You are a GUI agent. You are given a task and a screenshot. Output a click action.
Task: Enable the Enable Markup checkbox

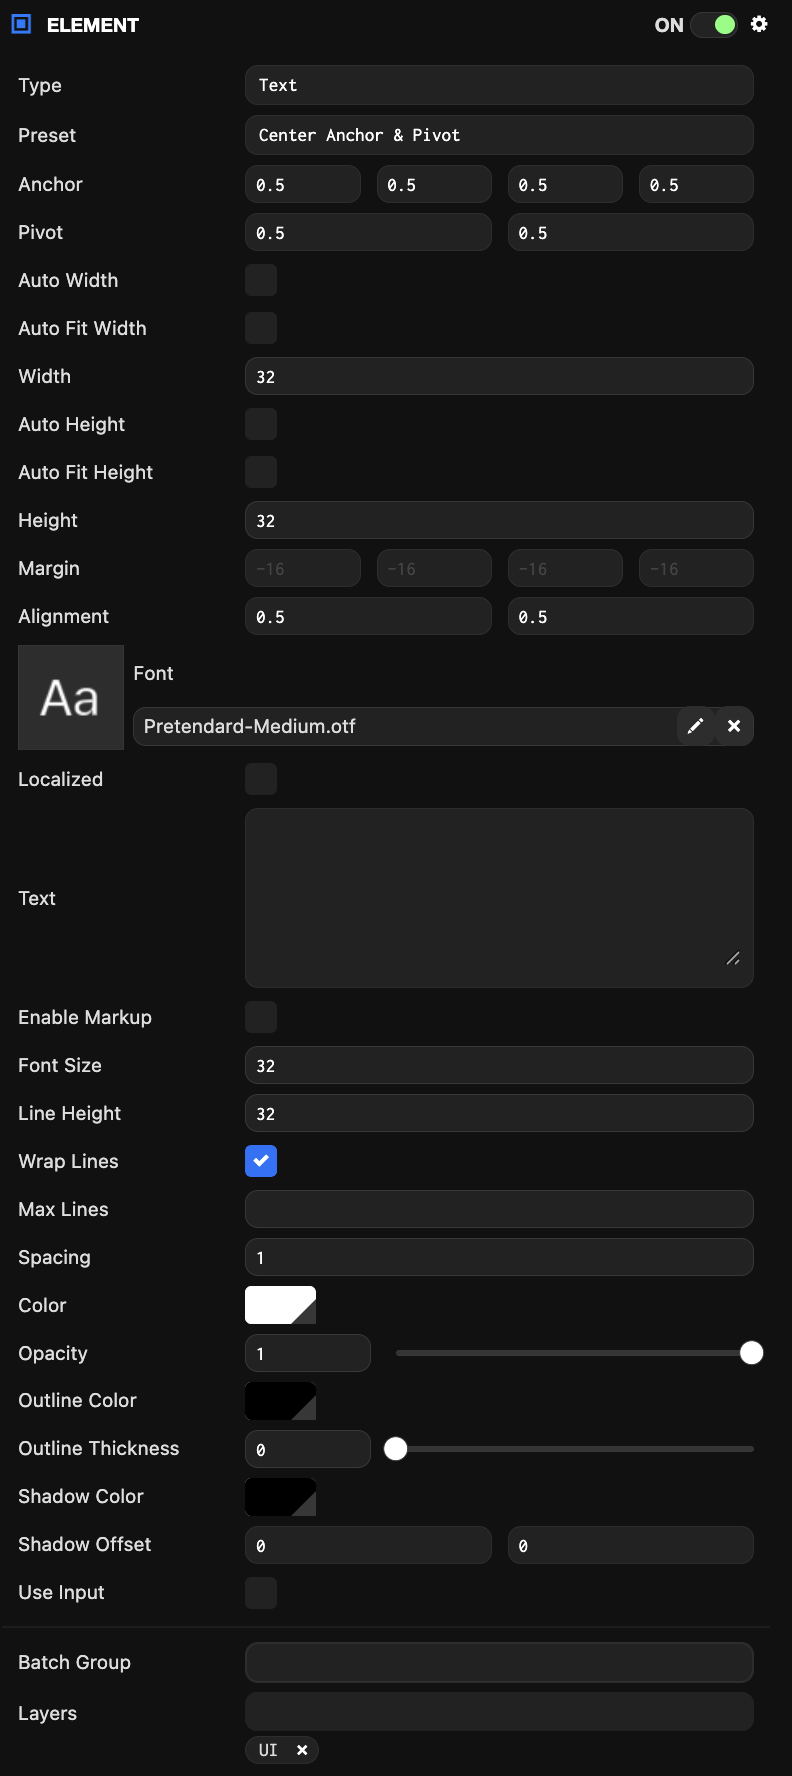[261, 1017]
